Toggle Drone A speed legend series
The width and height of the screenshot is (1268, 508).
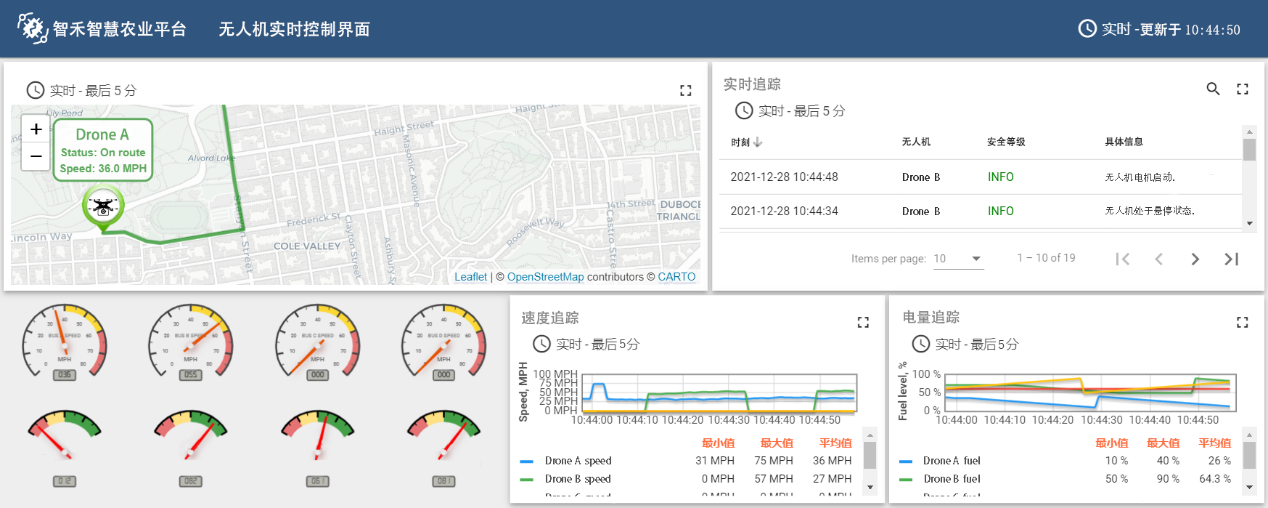point(577,461)
